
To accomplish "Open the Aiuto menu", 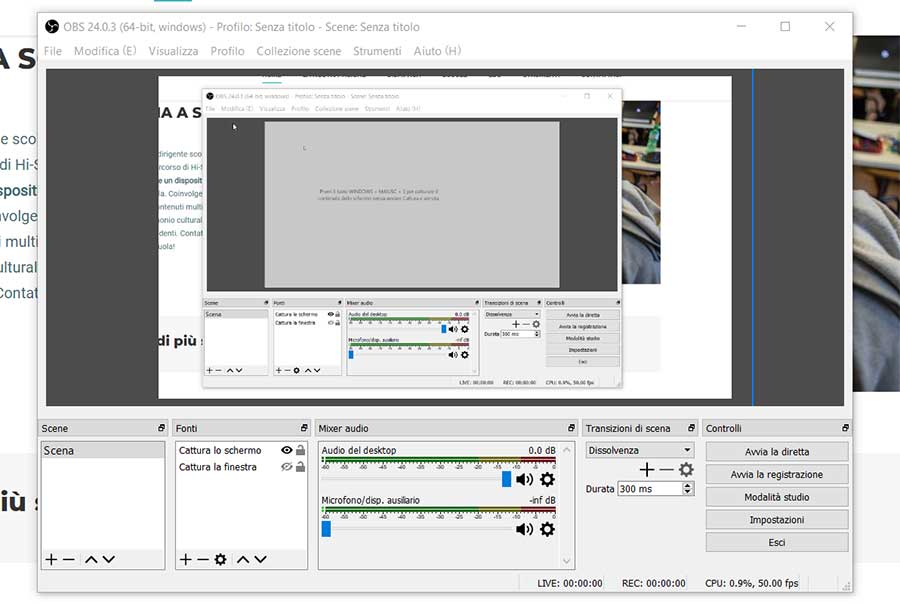I will pyautogui.click(x=437, y=51).
